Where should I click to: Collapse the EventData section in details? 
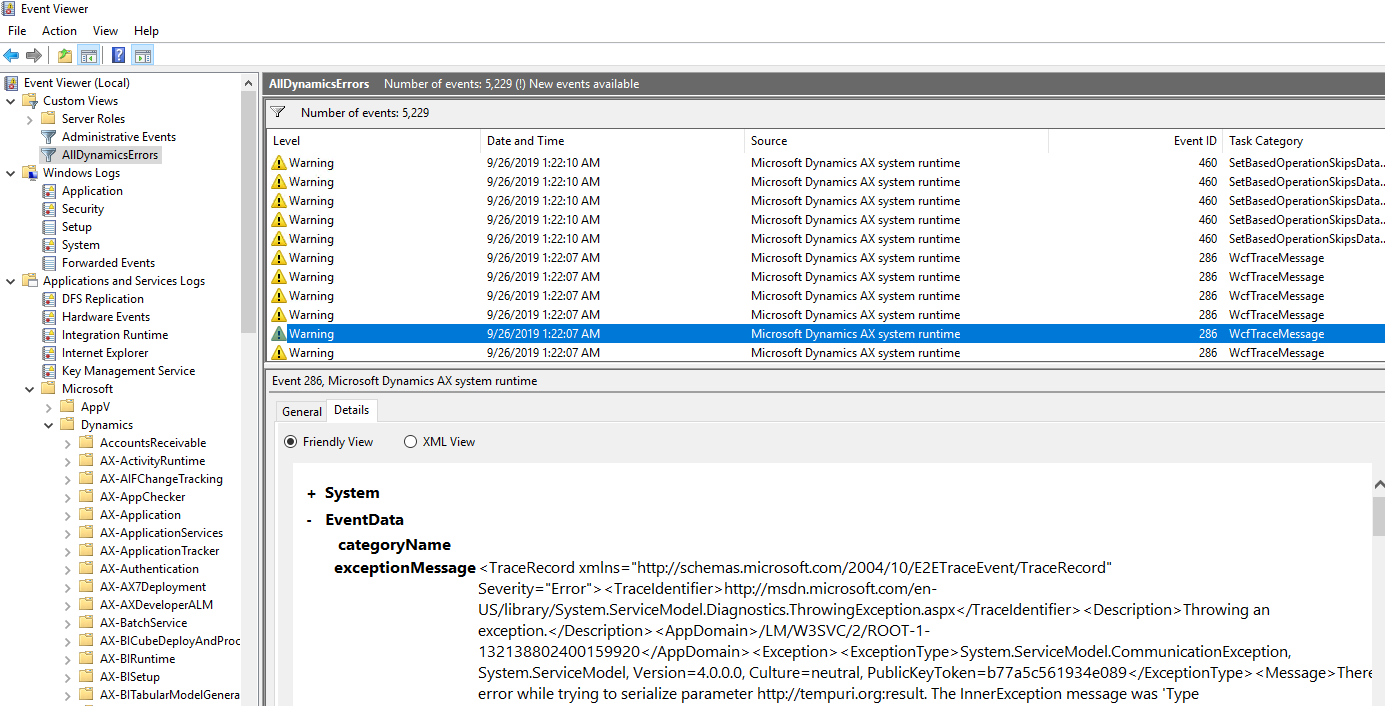[x=312, y=520]
